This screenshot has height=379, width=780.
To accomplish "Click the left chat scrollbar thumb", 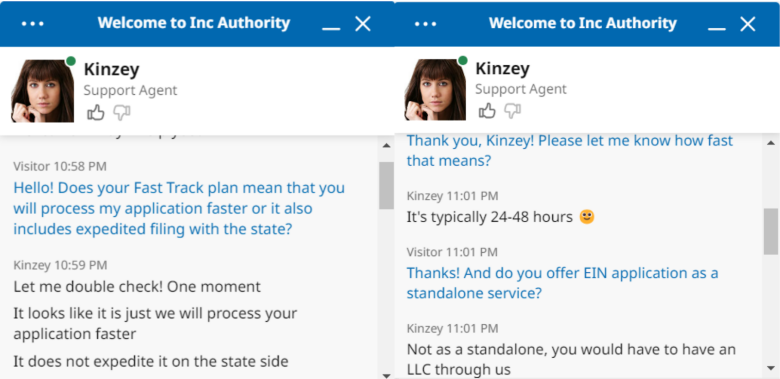I will click(x=387, y=185).
